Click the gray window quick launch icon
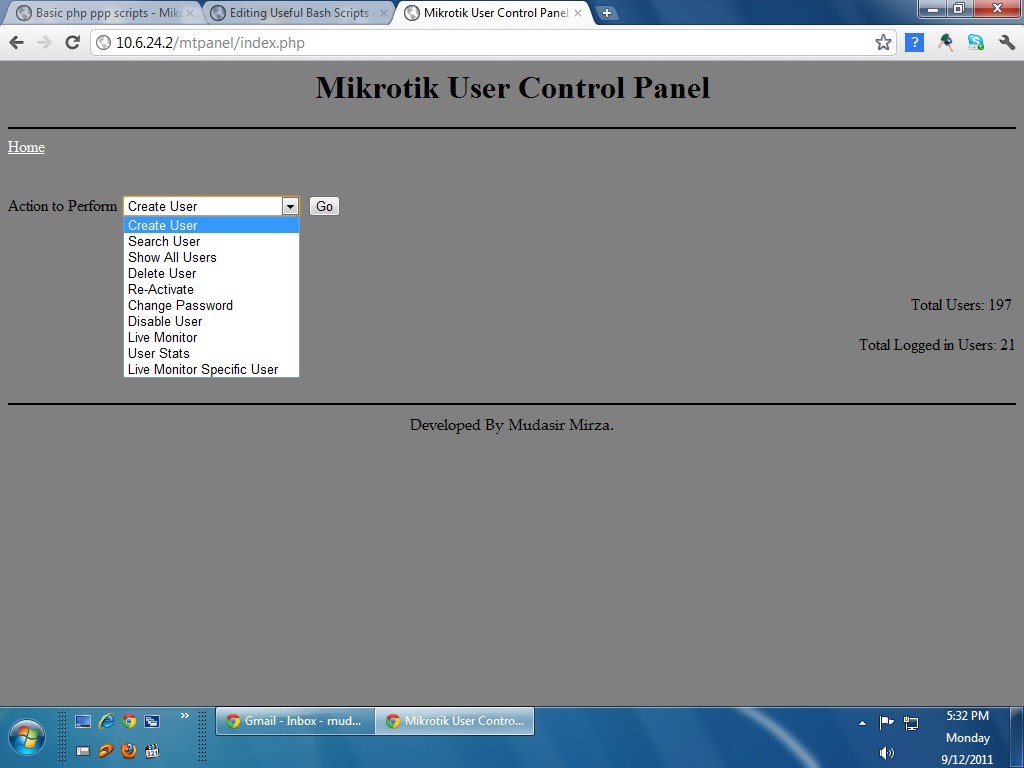This screenshot has height=768, width=1024. (83, 751)
